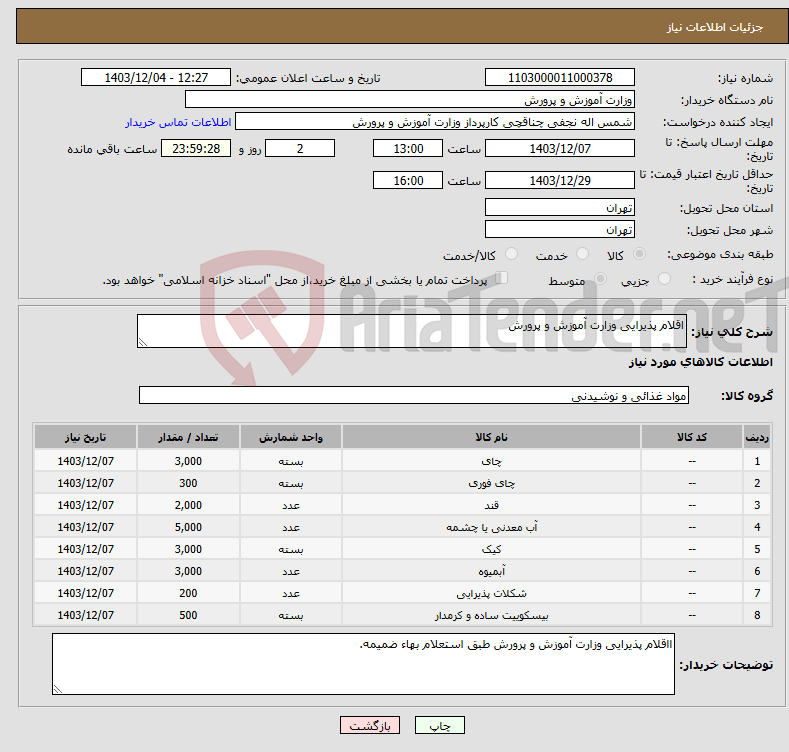Screen dimensions: 789x752
Task: Click the توضیحات خریدار text area
Action: tap(363, 664)
